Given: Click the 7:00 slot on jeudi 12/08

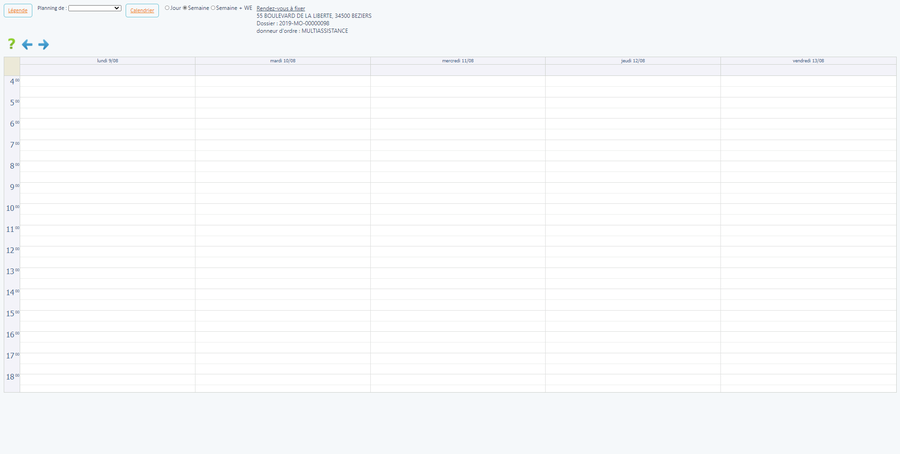Looking at the screenshot, I should click(632, 145).
